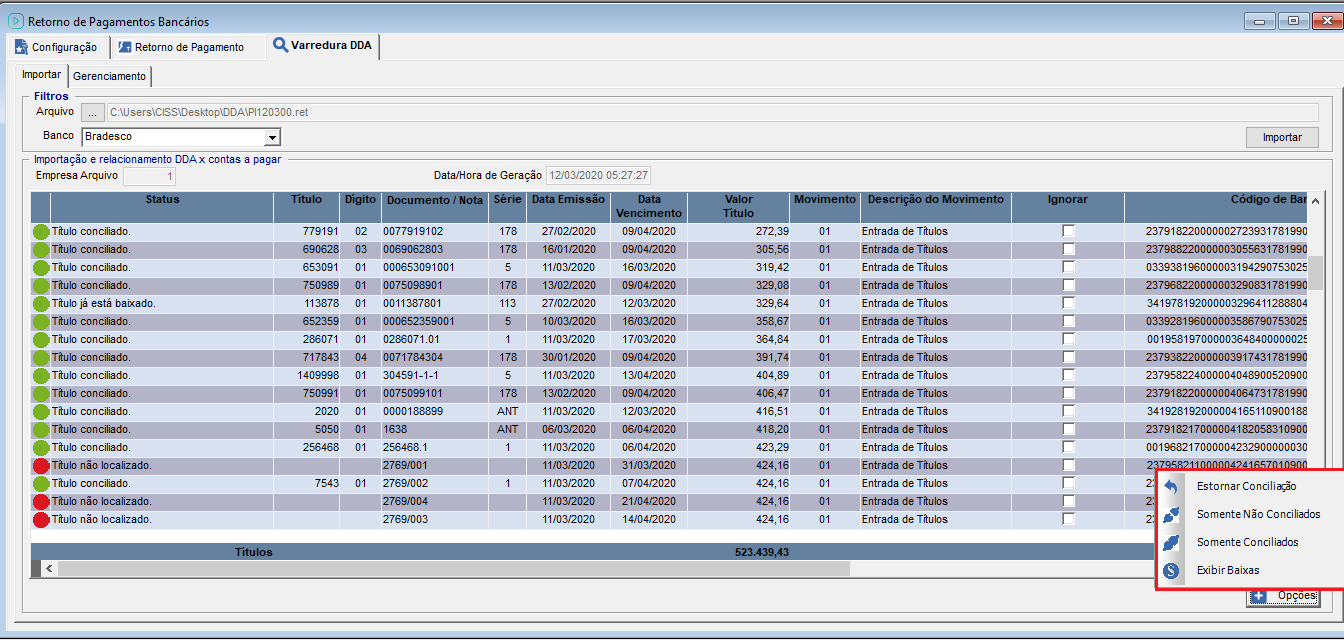Open the Banco dropdown showing Bradesco
This screenshot has height=641, width=1344.
[271, 137]
